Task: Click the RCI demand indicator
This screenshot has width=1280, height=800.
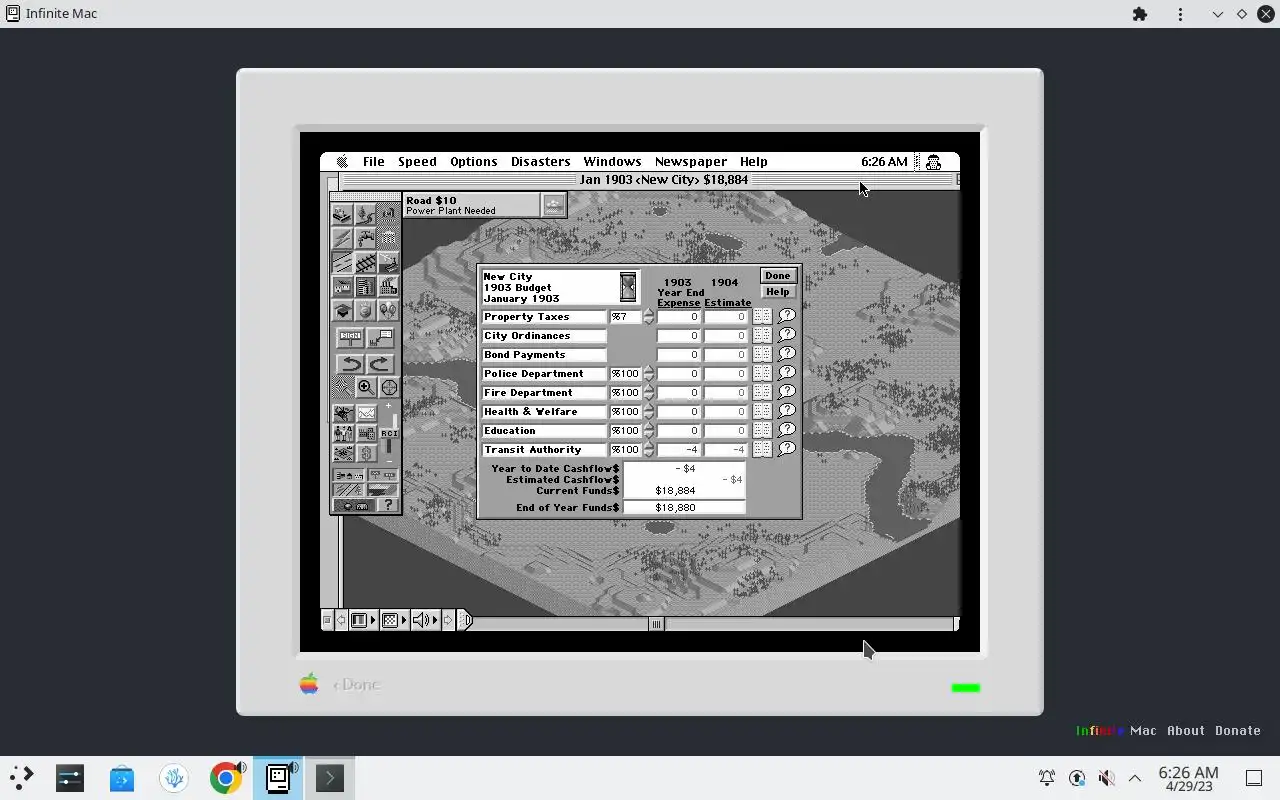Action: 389,434
